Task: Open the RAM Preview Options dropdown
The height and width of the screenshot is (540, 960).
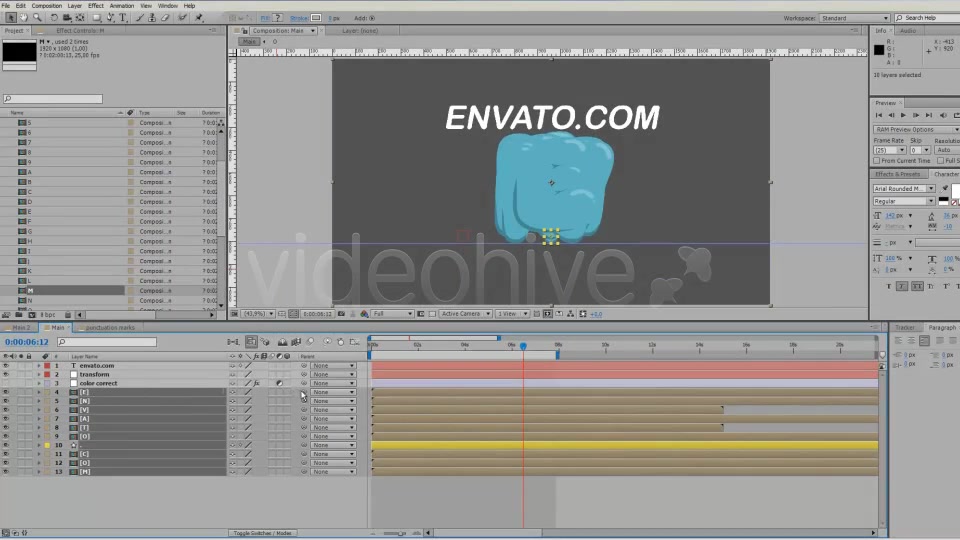Action: click(x=916, y=129)
